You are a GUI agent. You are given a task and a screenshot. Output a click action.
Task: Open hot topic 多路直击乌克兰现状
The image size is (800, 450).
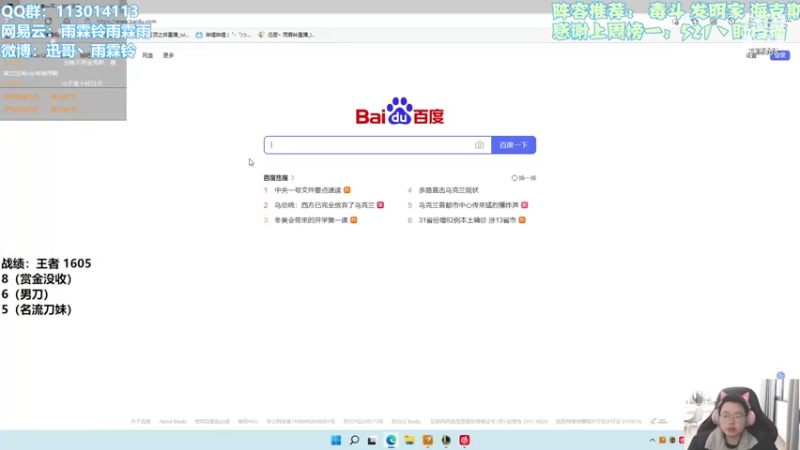point(448,190)
